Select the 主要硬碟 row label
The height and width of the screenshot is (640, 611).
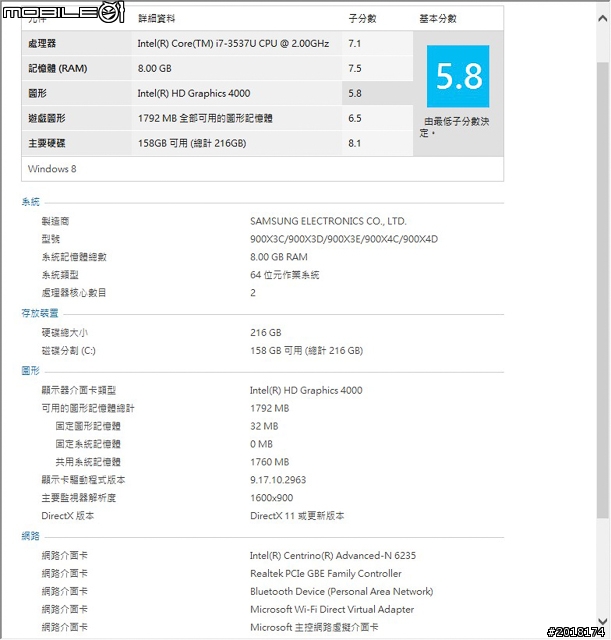pyautogui.click(x=47, y=143)
